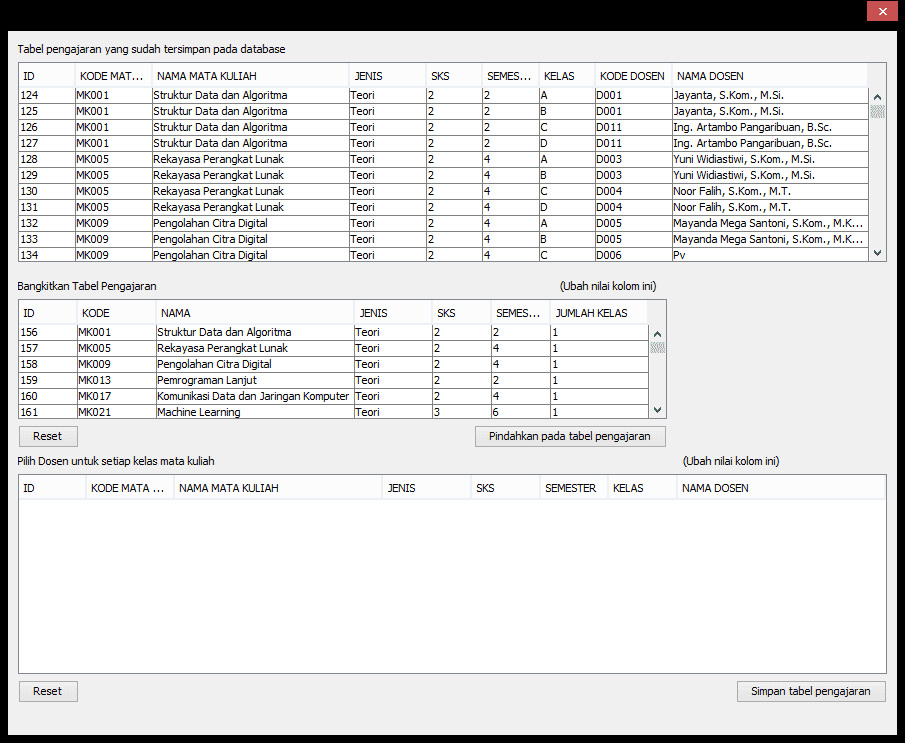Click Pindahkan pada tabel pengajaran button
905x743 pixels.
point(570,436)
